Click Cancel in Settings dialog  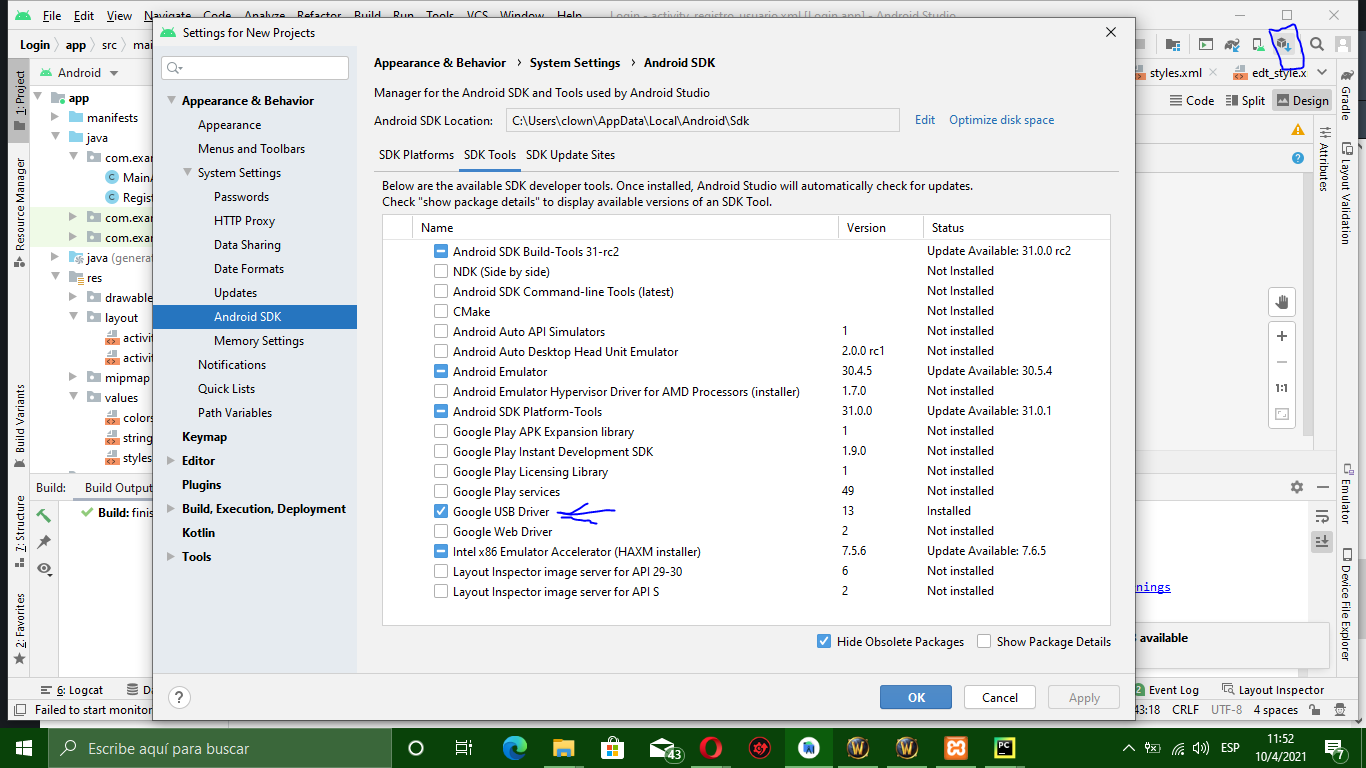[x=1000, y=698]
